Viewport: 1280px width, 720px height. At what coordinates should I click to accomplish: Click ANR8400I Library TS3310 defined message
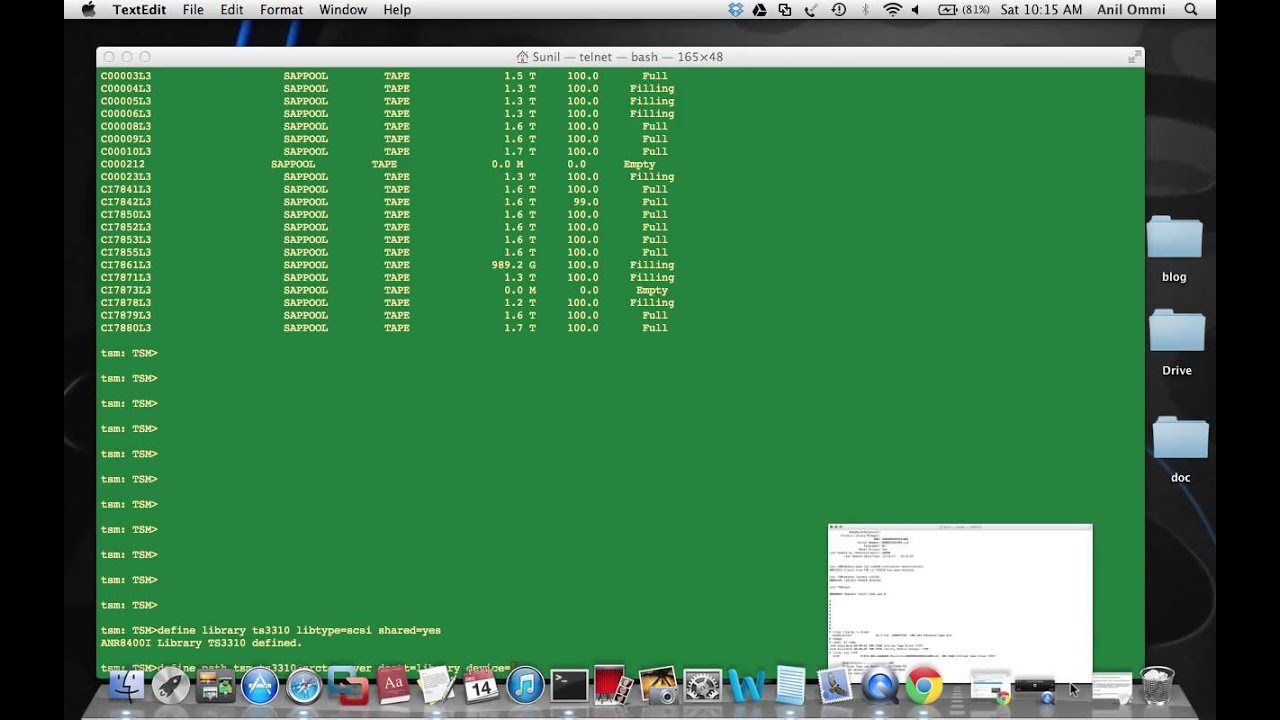pyautogui.click(x=201, y=643)
